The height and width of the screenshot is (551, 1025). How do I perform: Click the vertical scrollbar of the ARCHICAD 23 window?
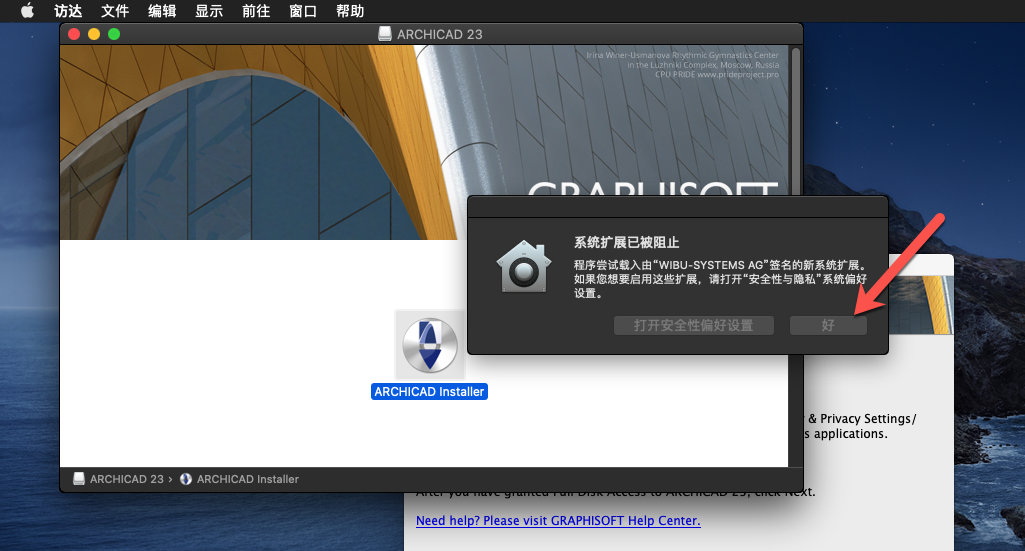click(x=796, y=255)
